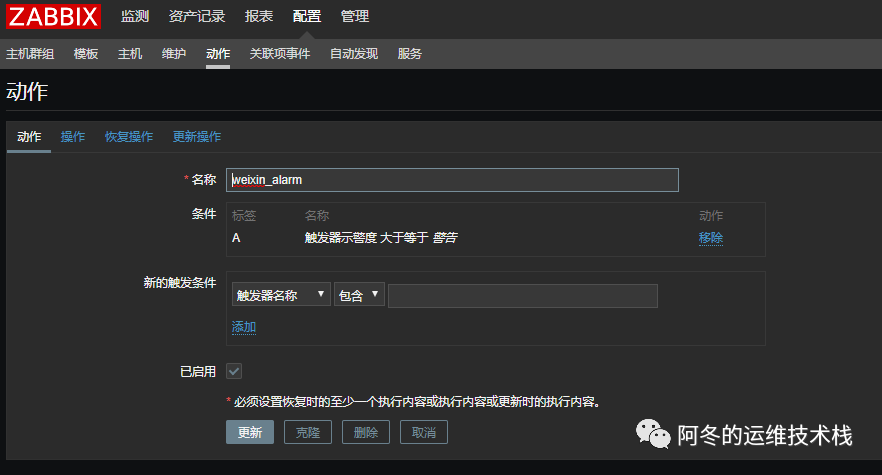
Task: Toggle the 已启用 checkbox
Action: 234,371
